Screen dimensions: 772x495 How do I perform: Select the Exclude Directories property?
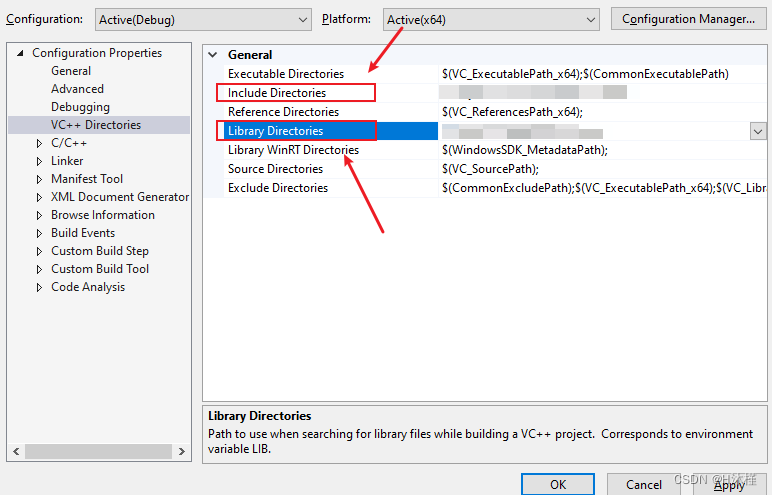pos(278,188)
